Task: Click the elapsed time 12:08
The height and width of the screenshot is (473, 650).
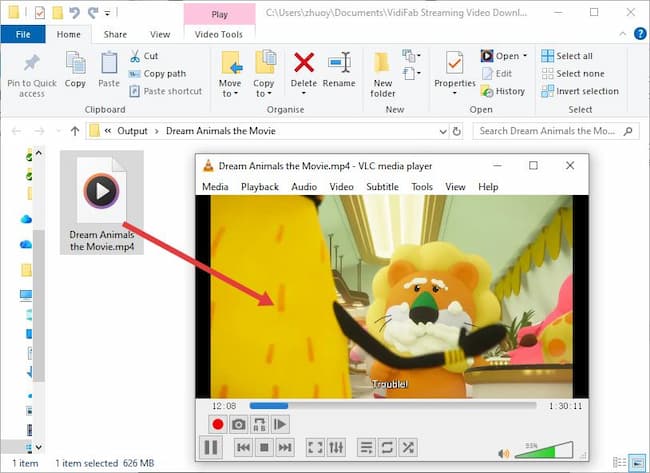Action: pos(224,406)
